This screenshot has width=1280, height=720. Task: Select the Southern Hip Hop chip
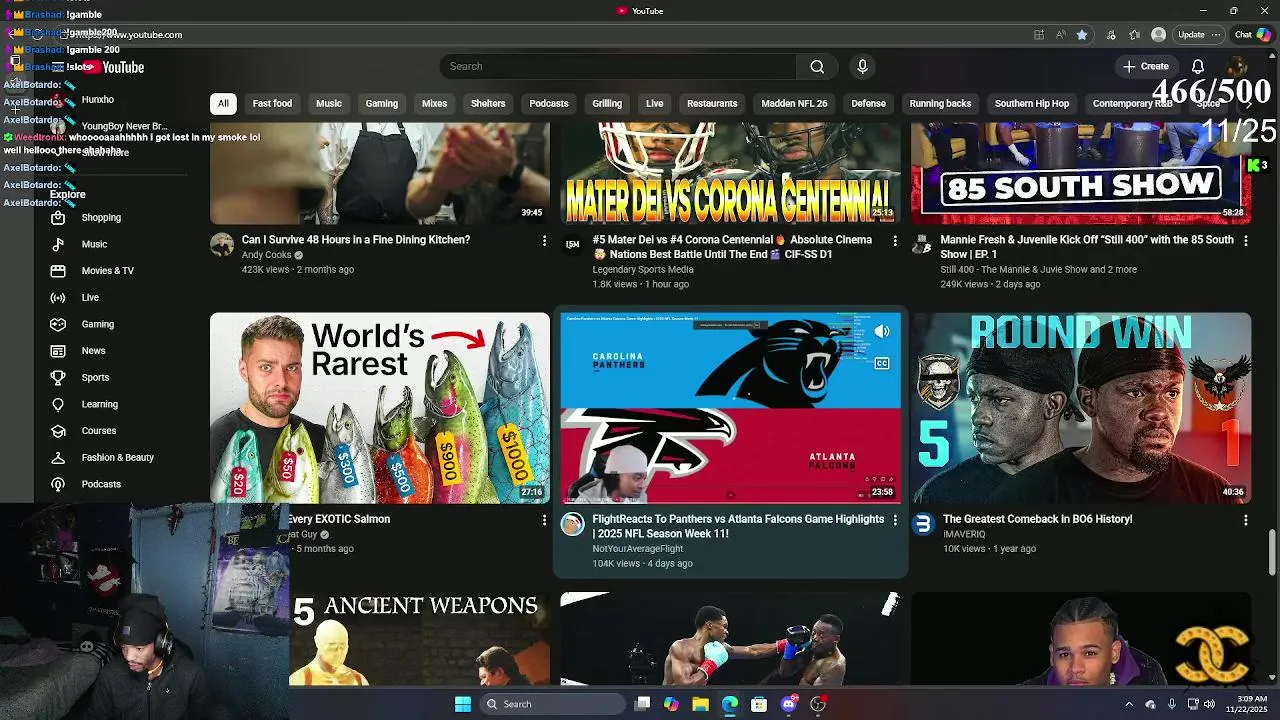[1032, 103]
